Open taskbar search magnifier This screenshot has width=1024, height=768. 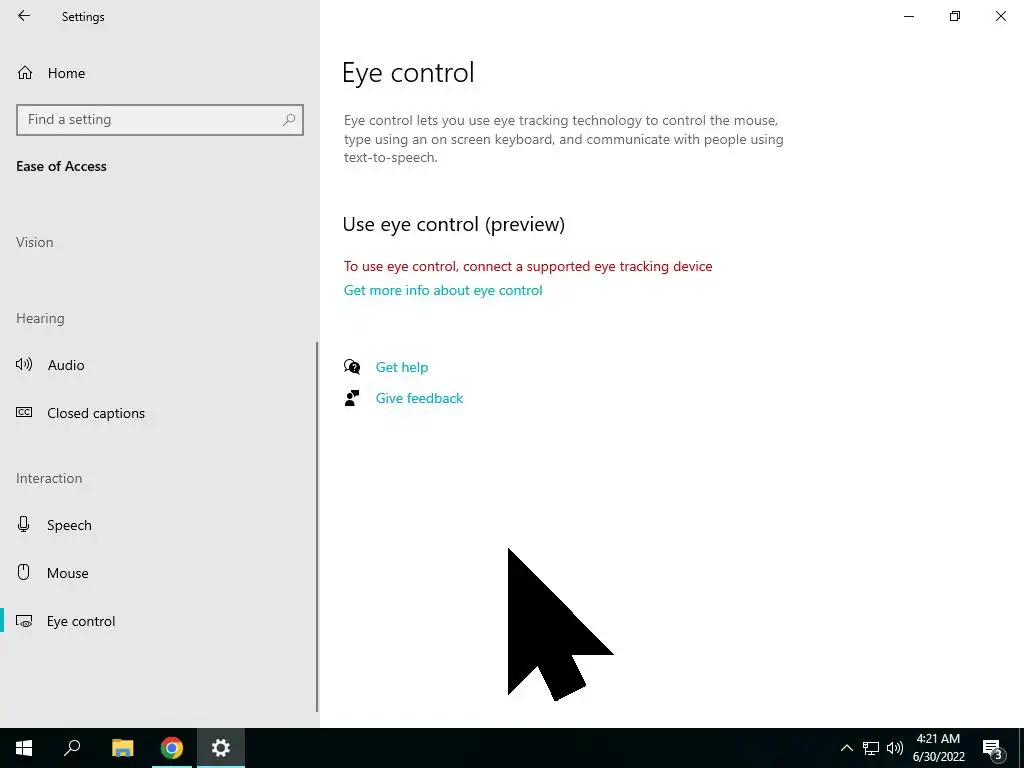point(72,748)
